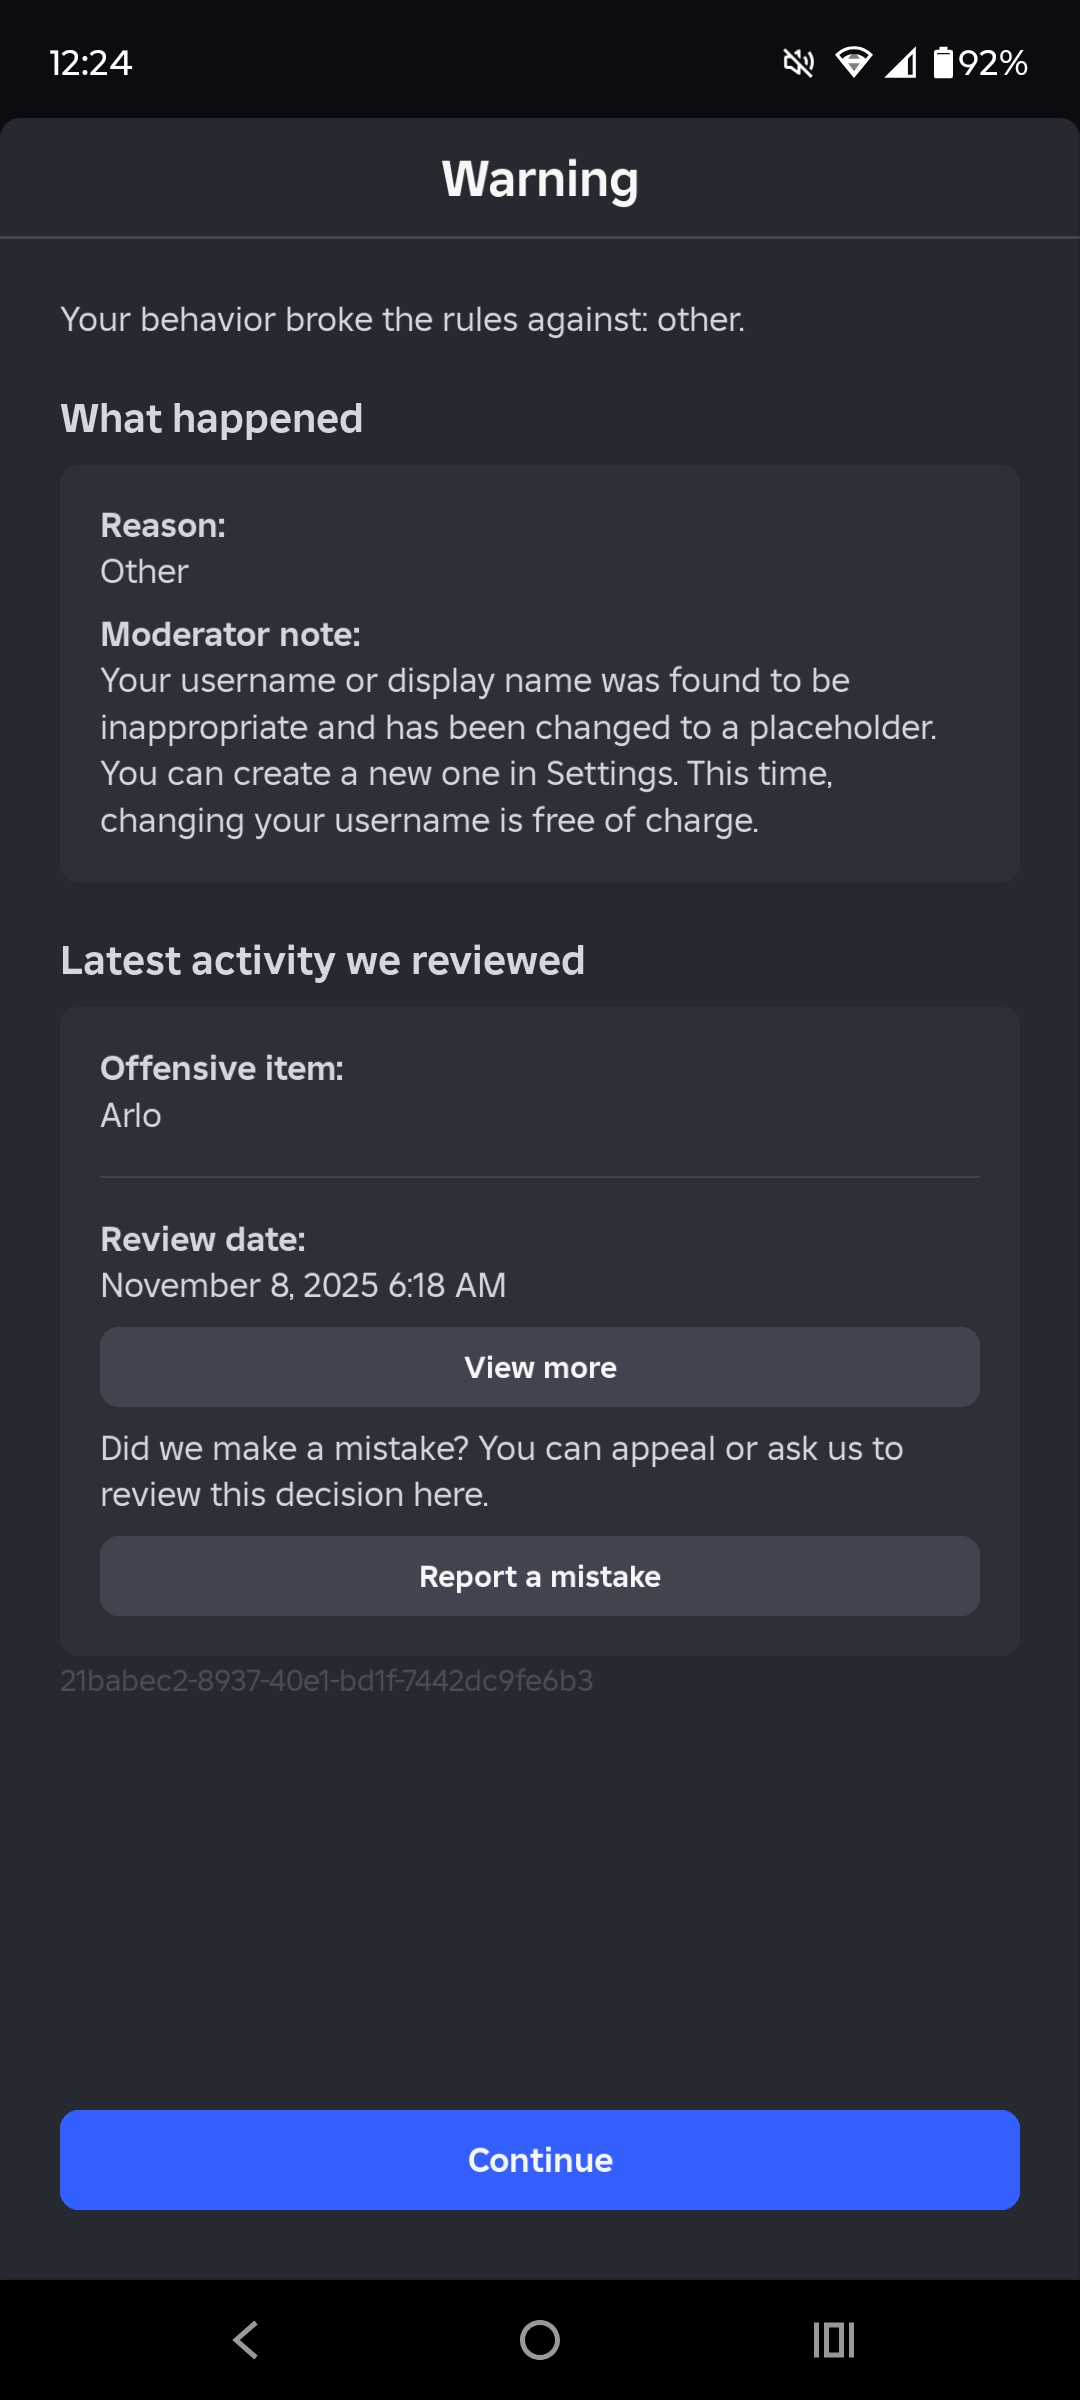Tap the battery icon in status bar
Screen dimensions: 1080x2400
coord(943,63)
